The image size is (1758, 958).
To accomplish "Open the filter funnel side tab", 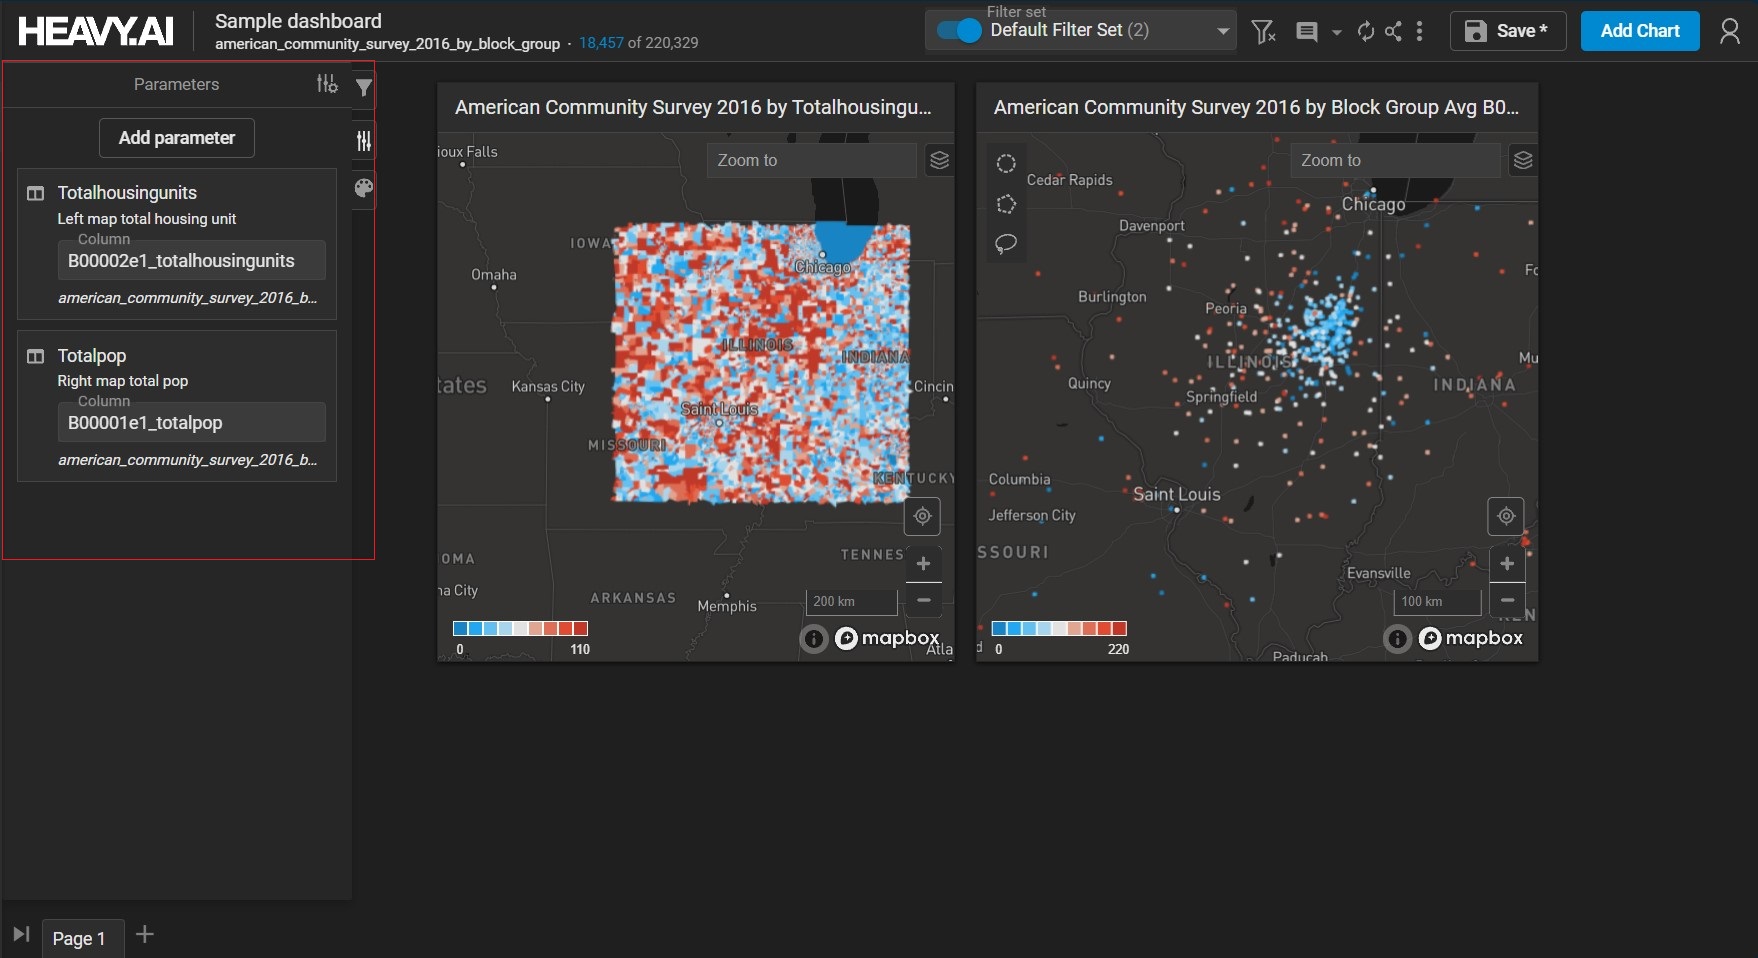I will [x=364, y=88].
